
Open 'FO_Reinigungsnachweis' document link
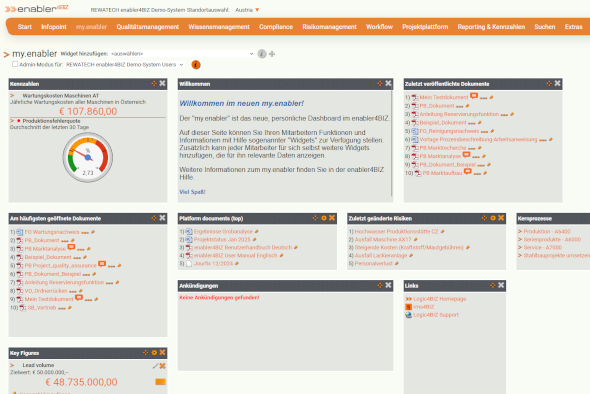449,131
